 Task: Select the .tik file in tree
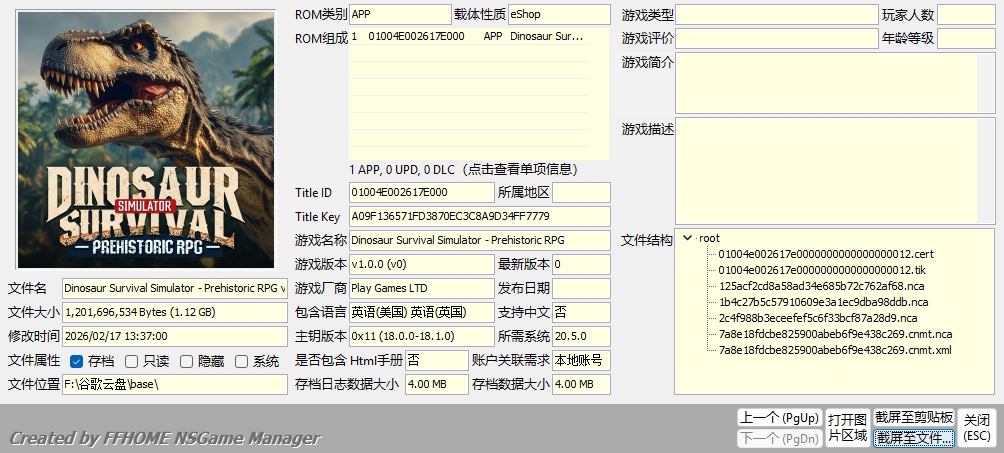point(822,270)
